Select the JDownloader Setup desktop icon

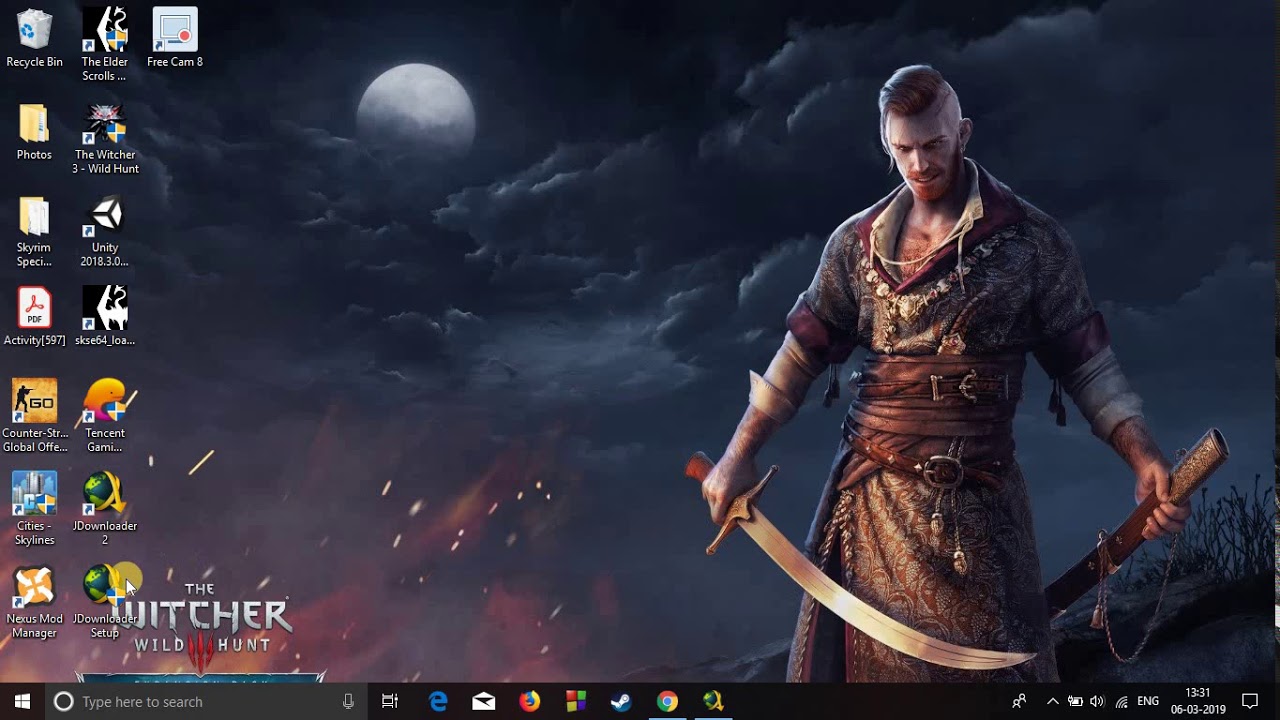pyautogui.click(x=105, y=603)
